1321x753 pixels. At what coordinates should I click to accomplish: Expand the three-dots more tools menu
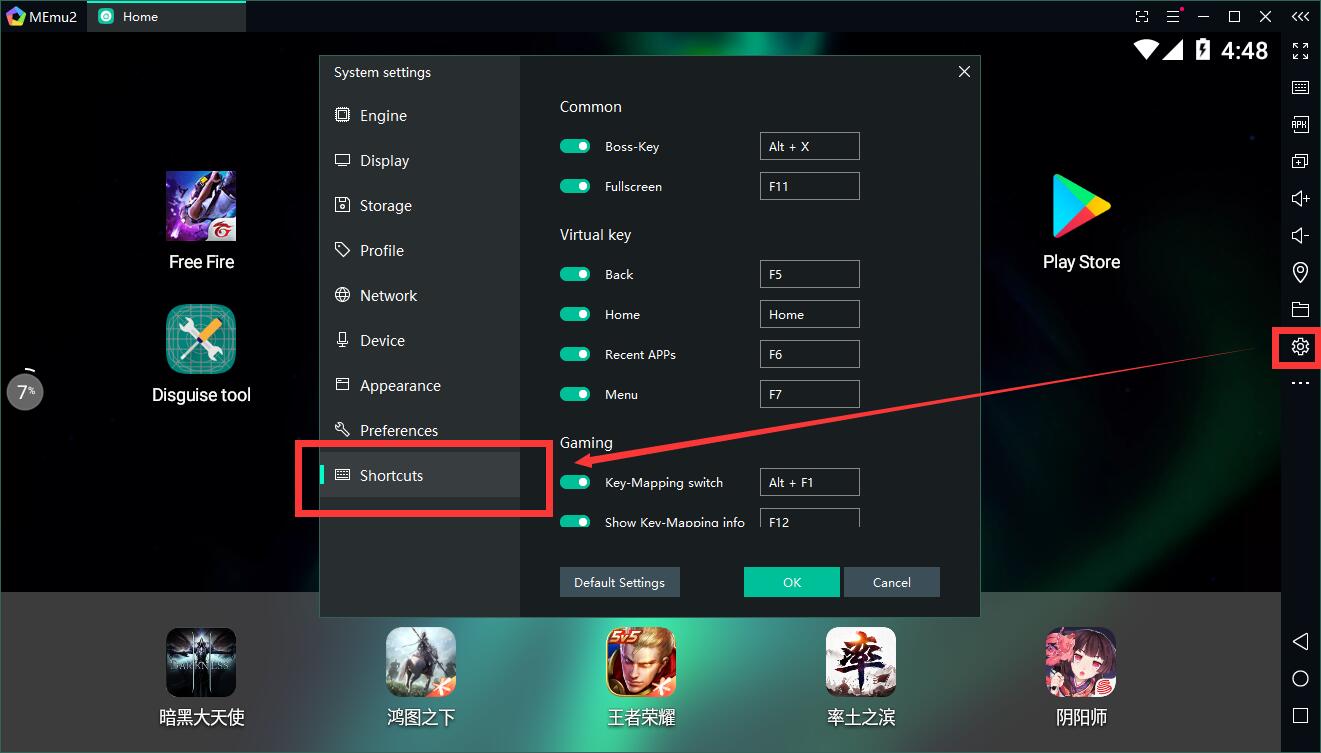point(1300,383)
